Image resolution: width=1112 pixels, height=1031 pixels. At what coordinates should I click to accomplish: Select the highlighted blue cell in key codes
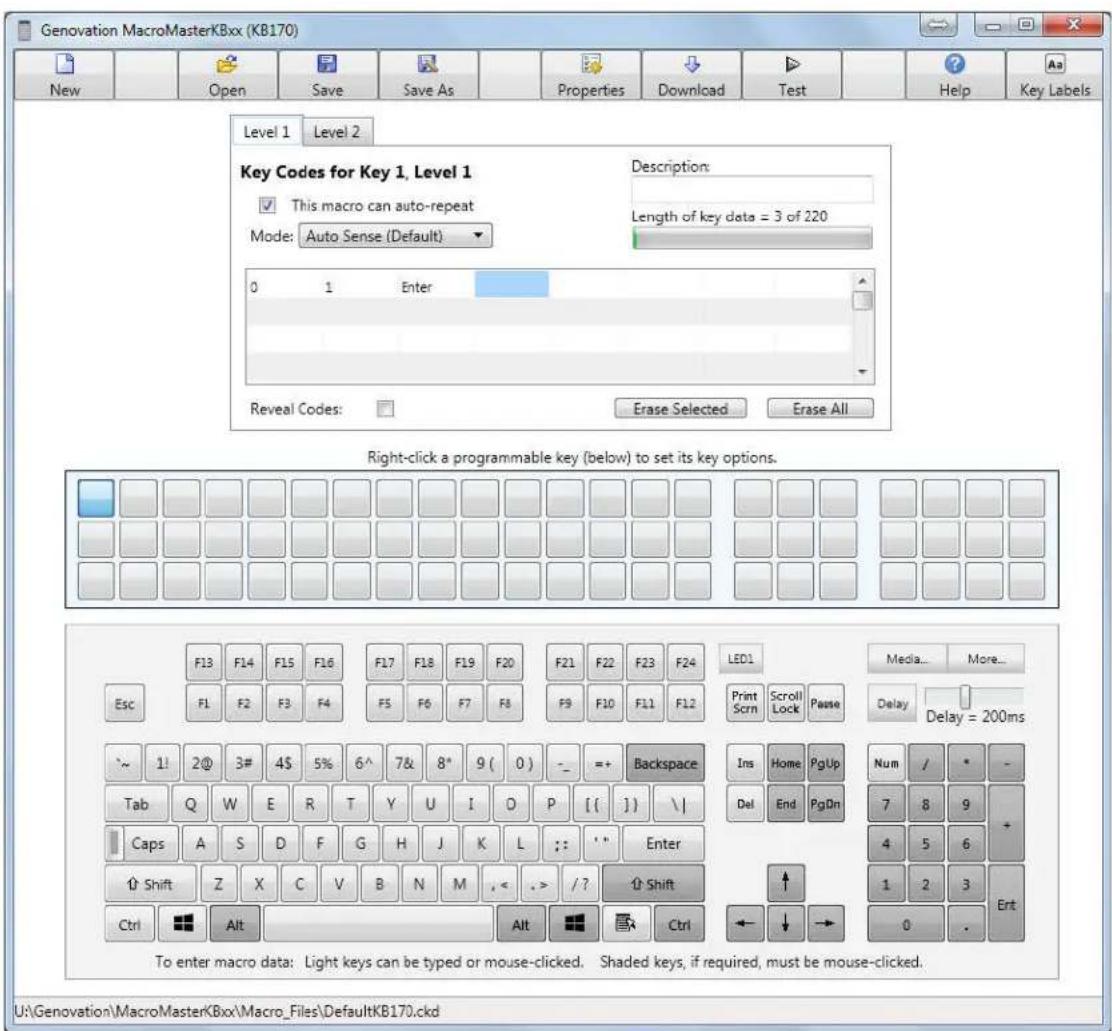[x=511, y=284]
